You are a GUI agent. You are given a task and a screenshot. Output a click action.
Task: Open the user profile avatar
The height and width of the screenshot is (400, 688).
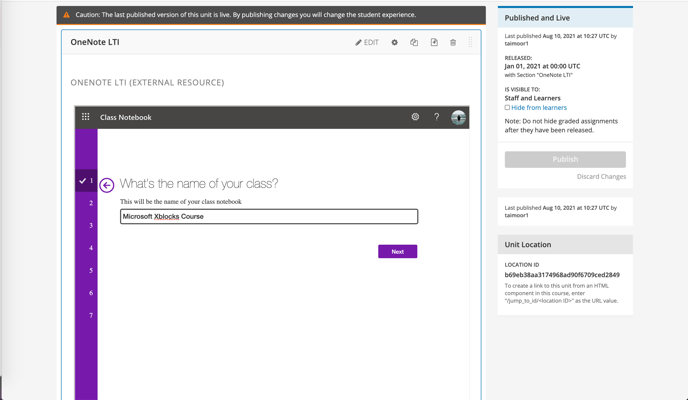458,117
